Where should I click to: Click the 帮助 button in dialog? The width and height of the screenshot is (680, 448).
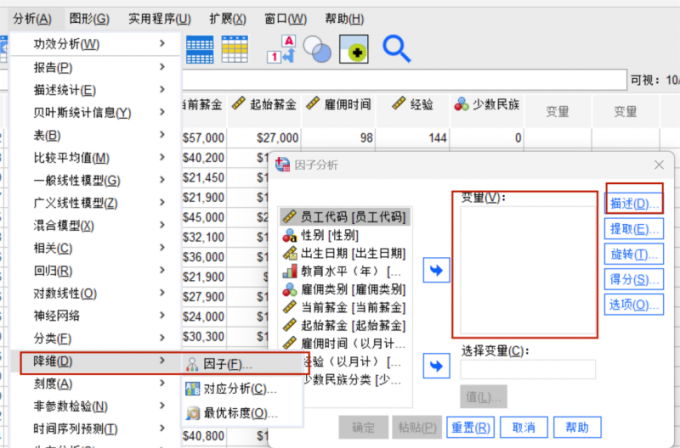point(577,428)
